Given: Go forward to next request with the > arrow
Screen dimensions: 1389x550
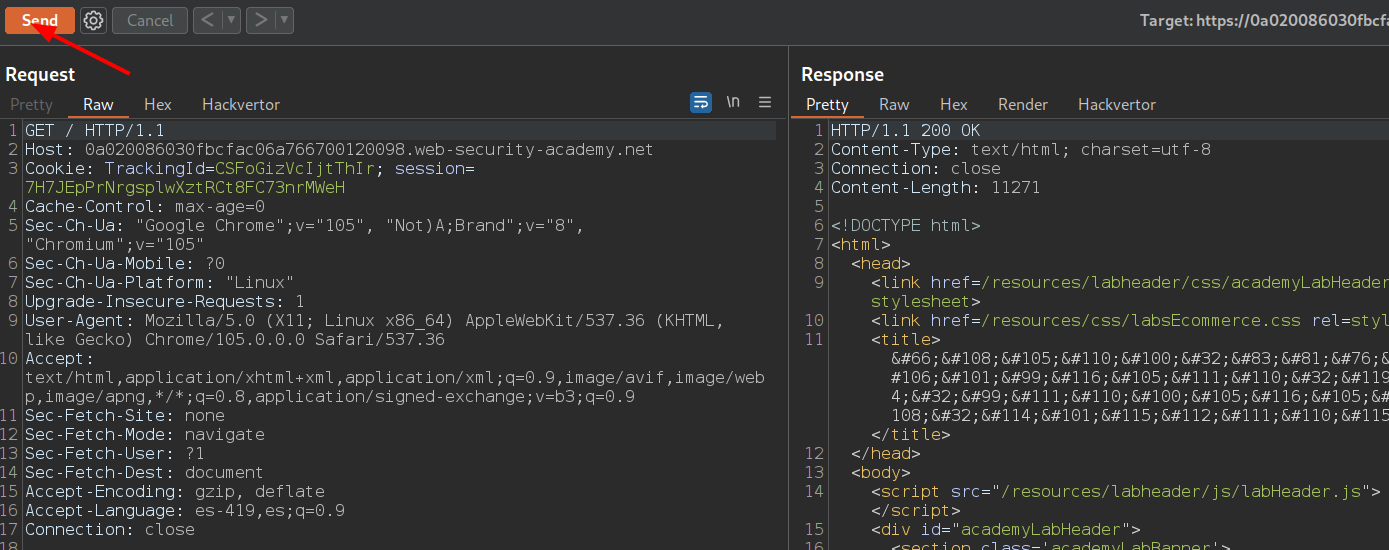Looking at the screenshot, I should 260,20.
